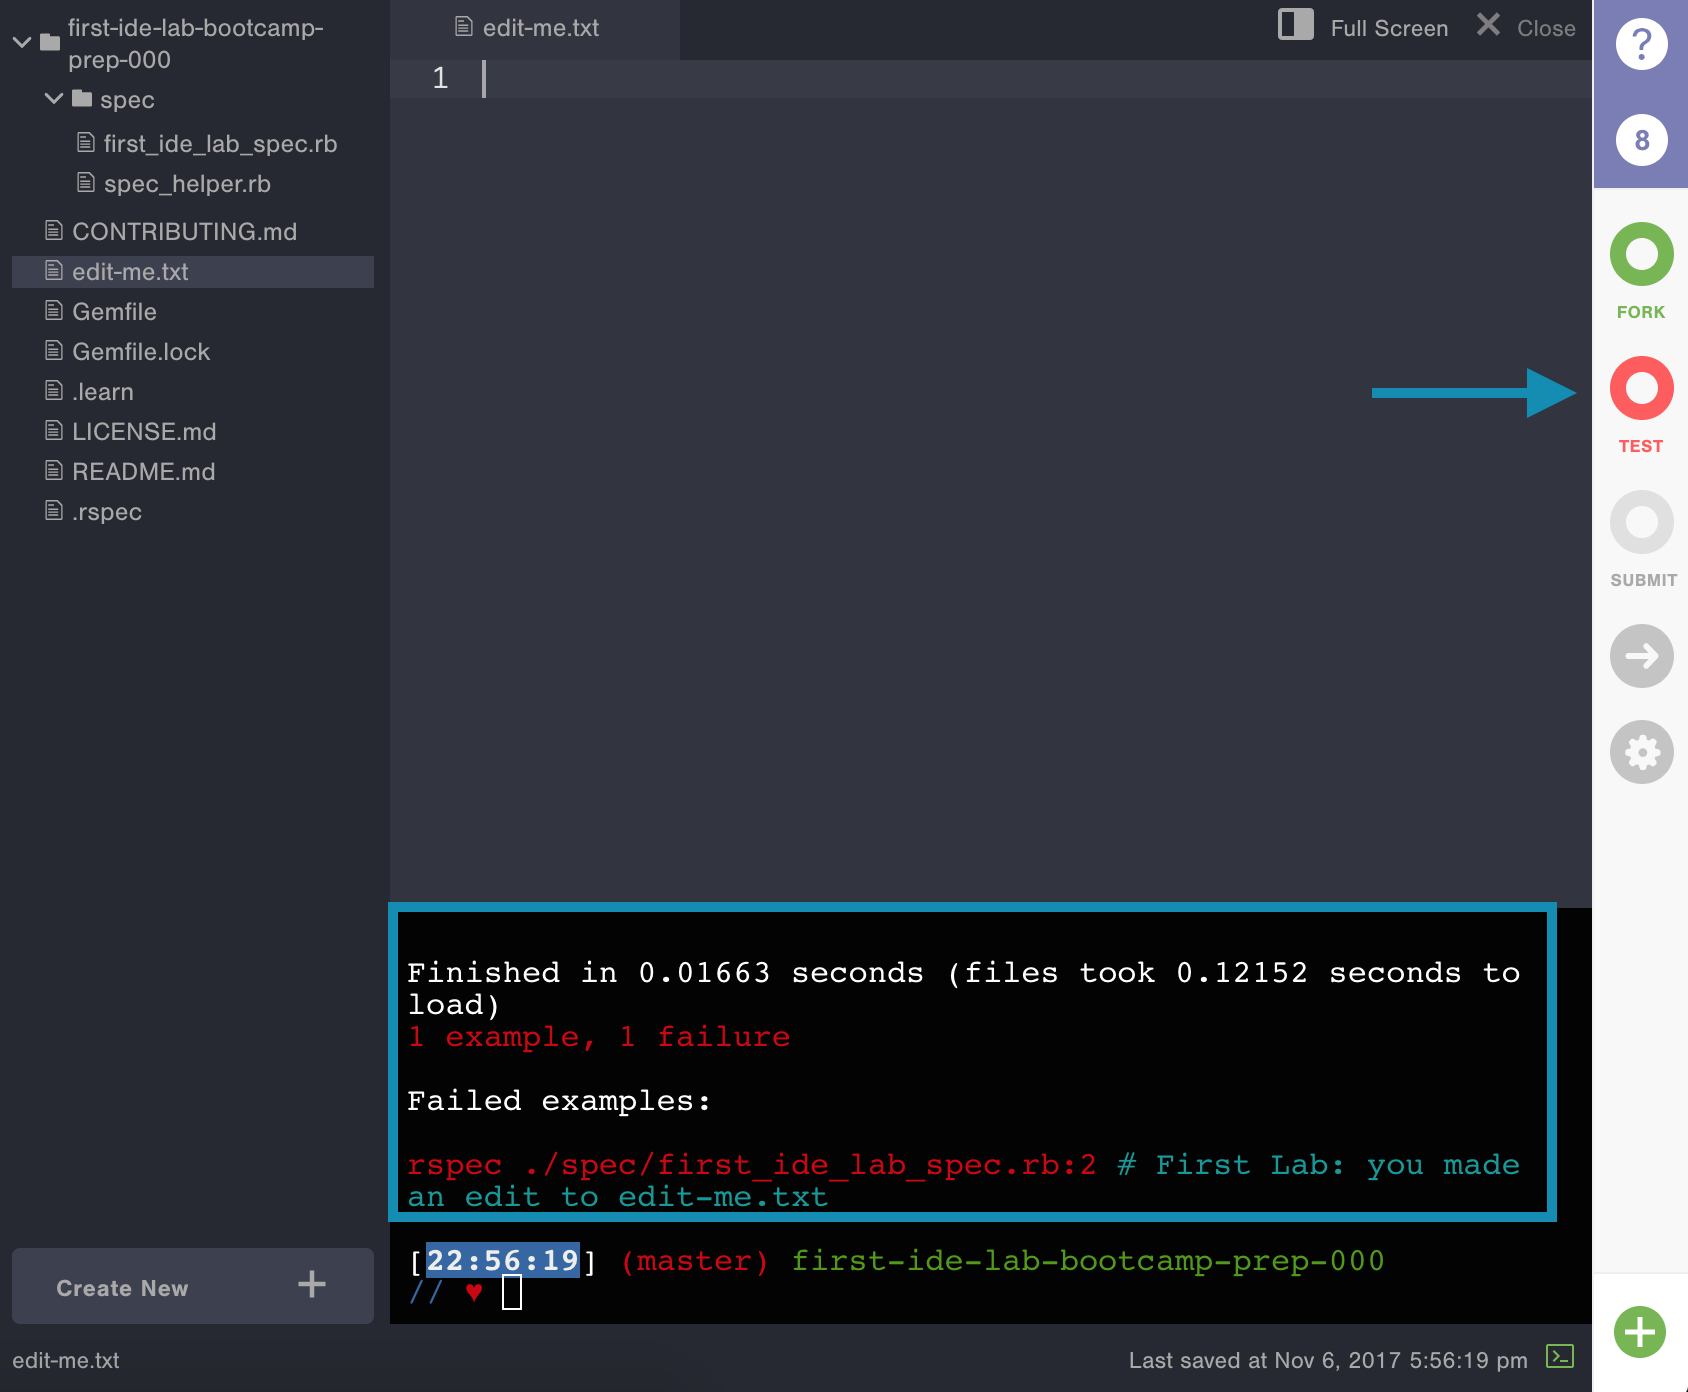Open first_ide_lab_spec.rb in the file tree

coord(220,144)
